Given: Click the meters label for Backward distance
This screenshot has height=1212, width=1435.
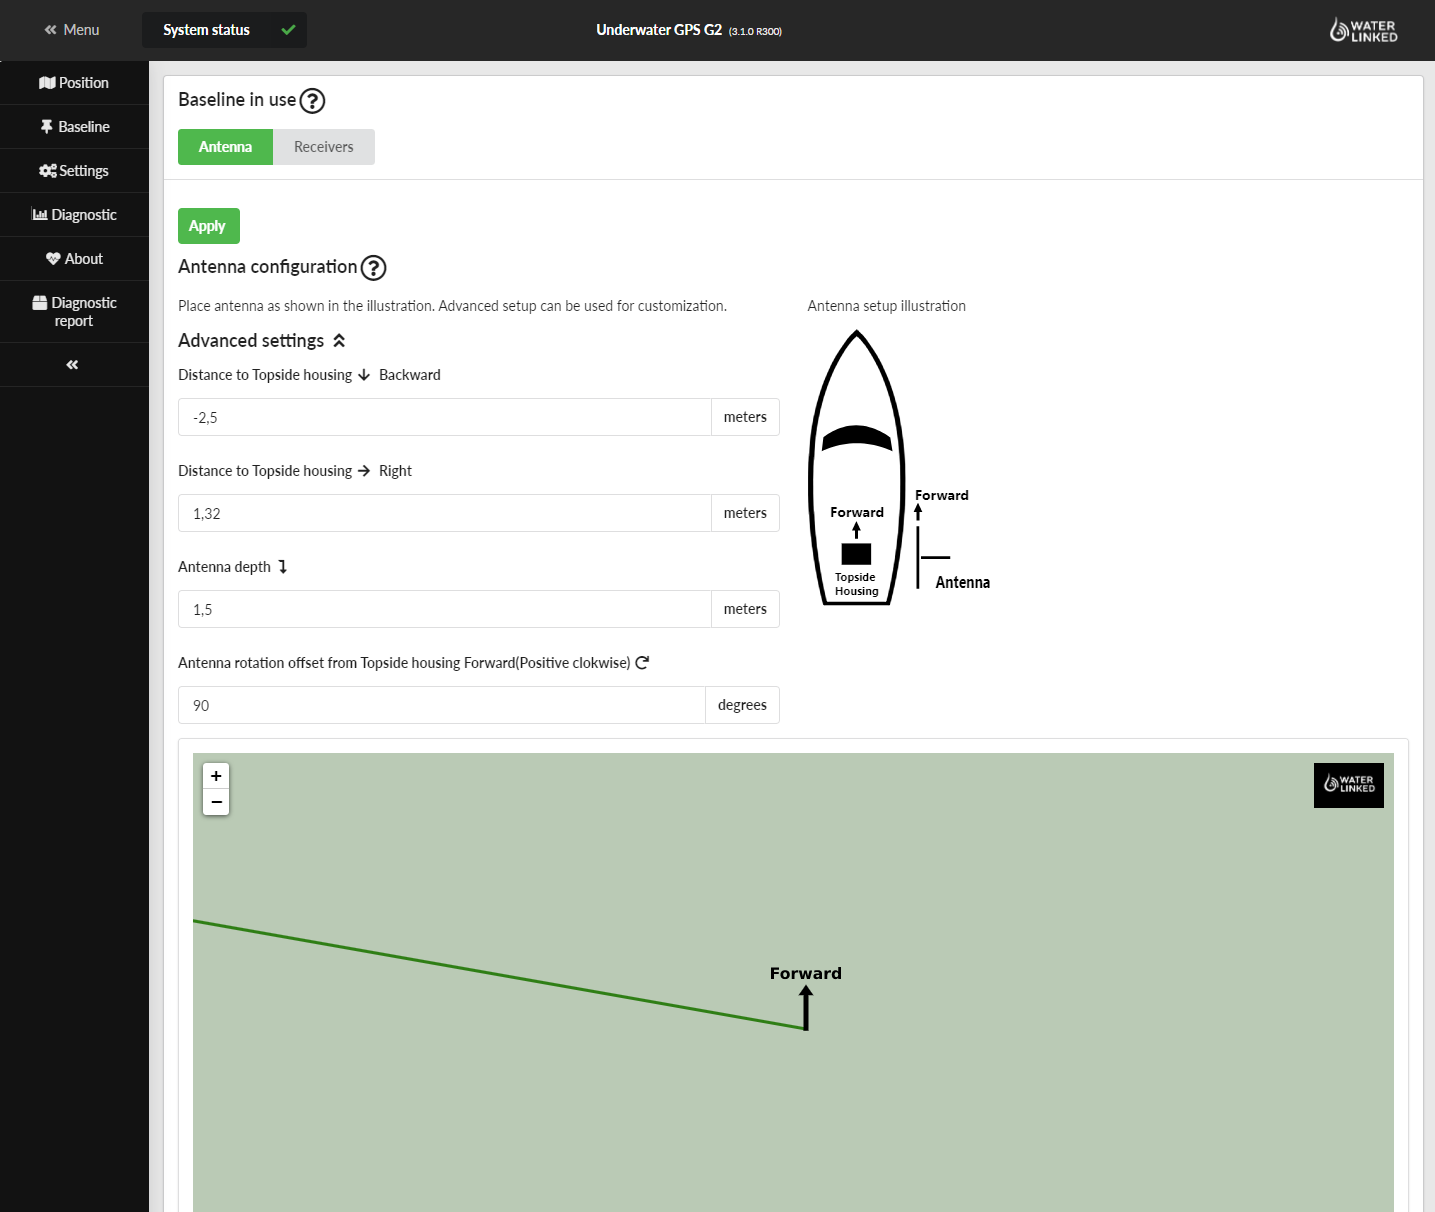Looking at the screenshot, I should [745, 417].
